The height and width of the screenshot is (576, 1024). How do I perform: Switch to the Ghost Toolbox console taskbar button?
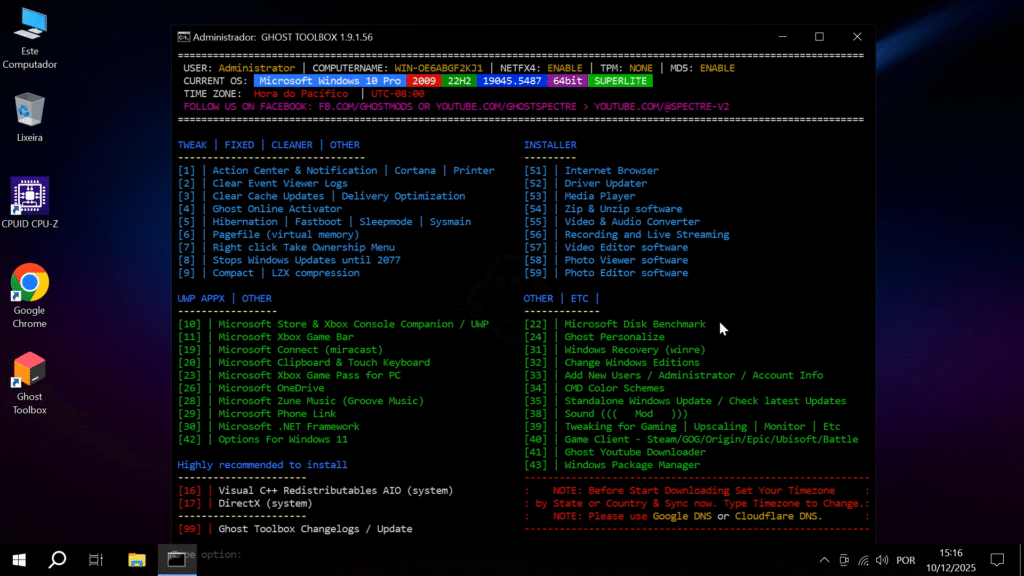coord(176,560)
